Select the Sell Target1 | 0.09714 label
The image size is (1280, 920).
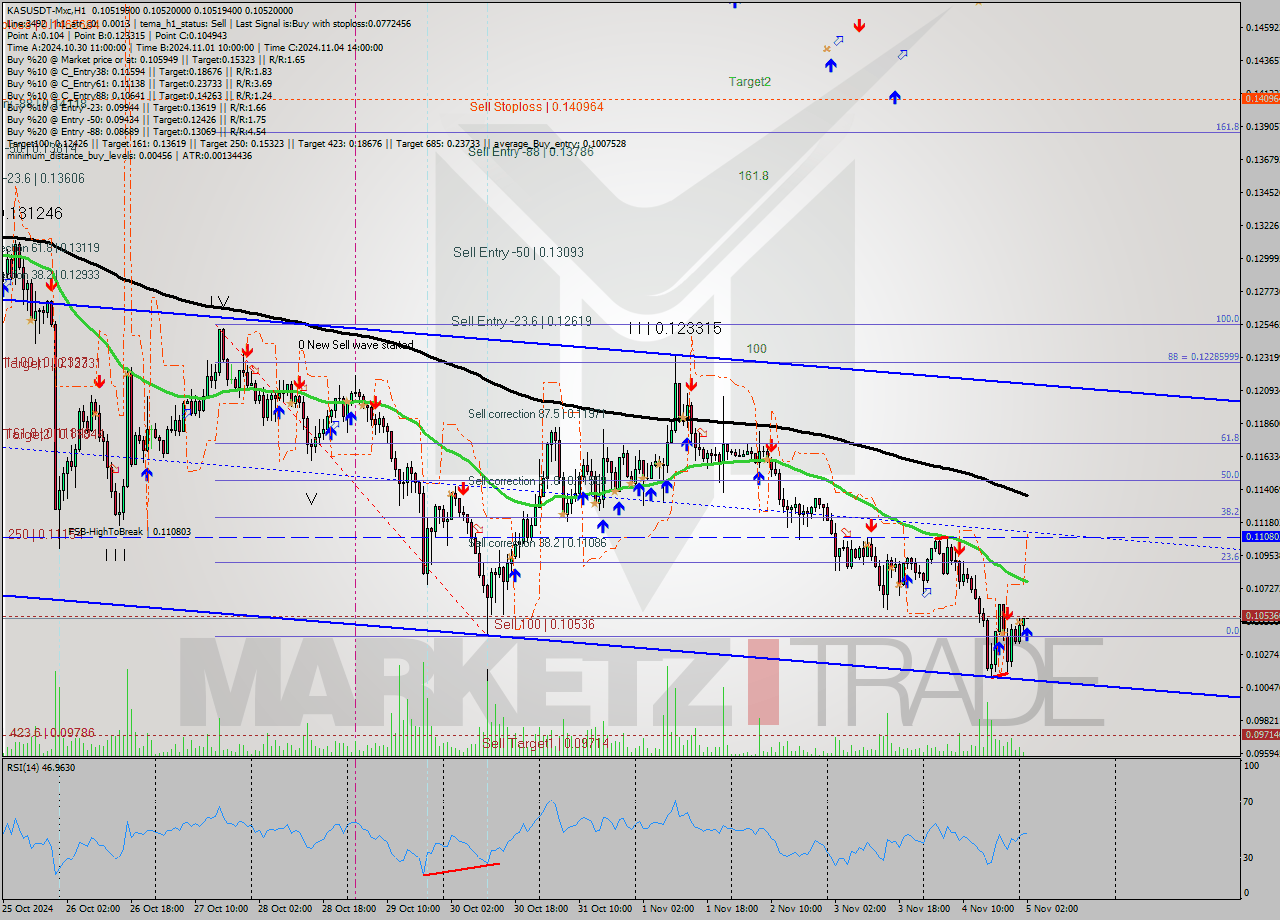(x=545, y=743)
